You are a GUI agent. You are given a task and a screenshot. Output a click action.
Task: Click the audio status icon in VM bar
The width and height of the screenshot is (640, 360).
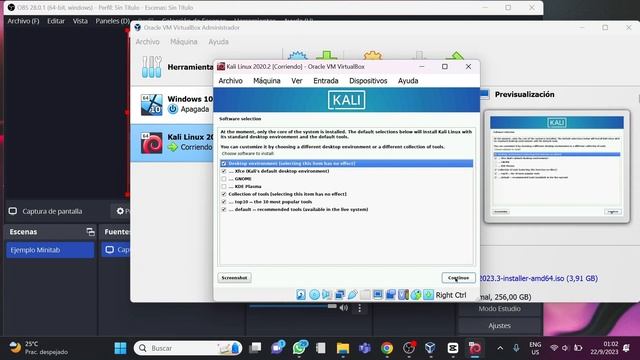click(x=327, y=295)
